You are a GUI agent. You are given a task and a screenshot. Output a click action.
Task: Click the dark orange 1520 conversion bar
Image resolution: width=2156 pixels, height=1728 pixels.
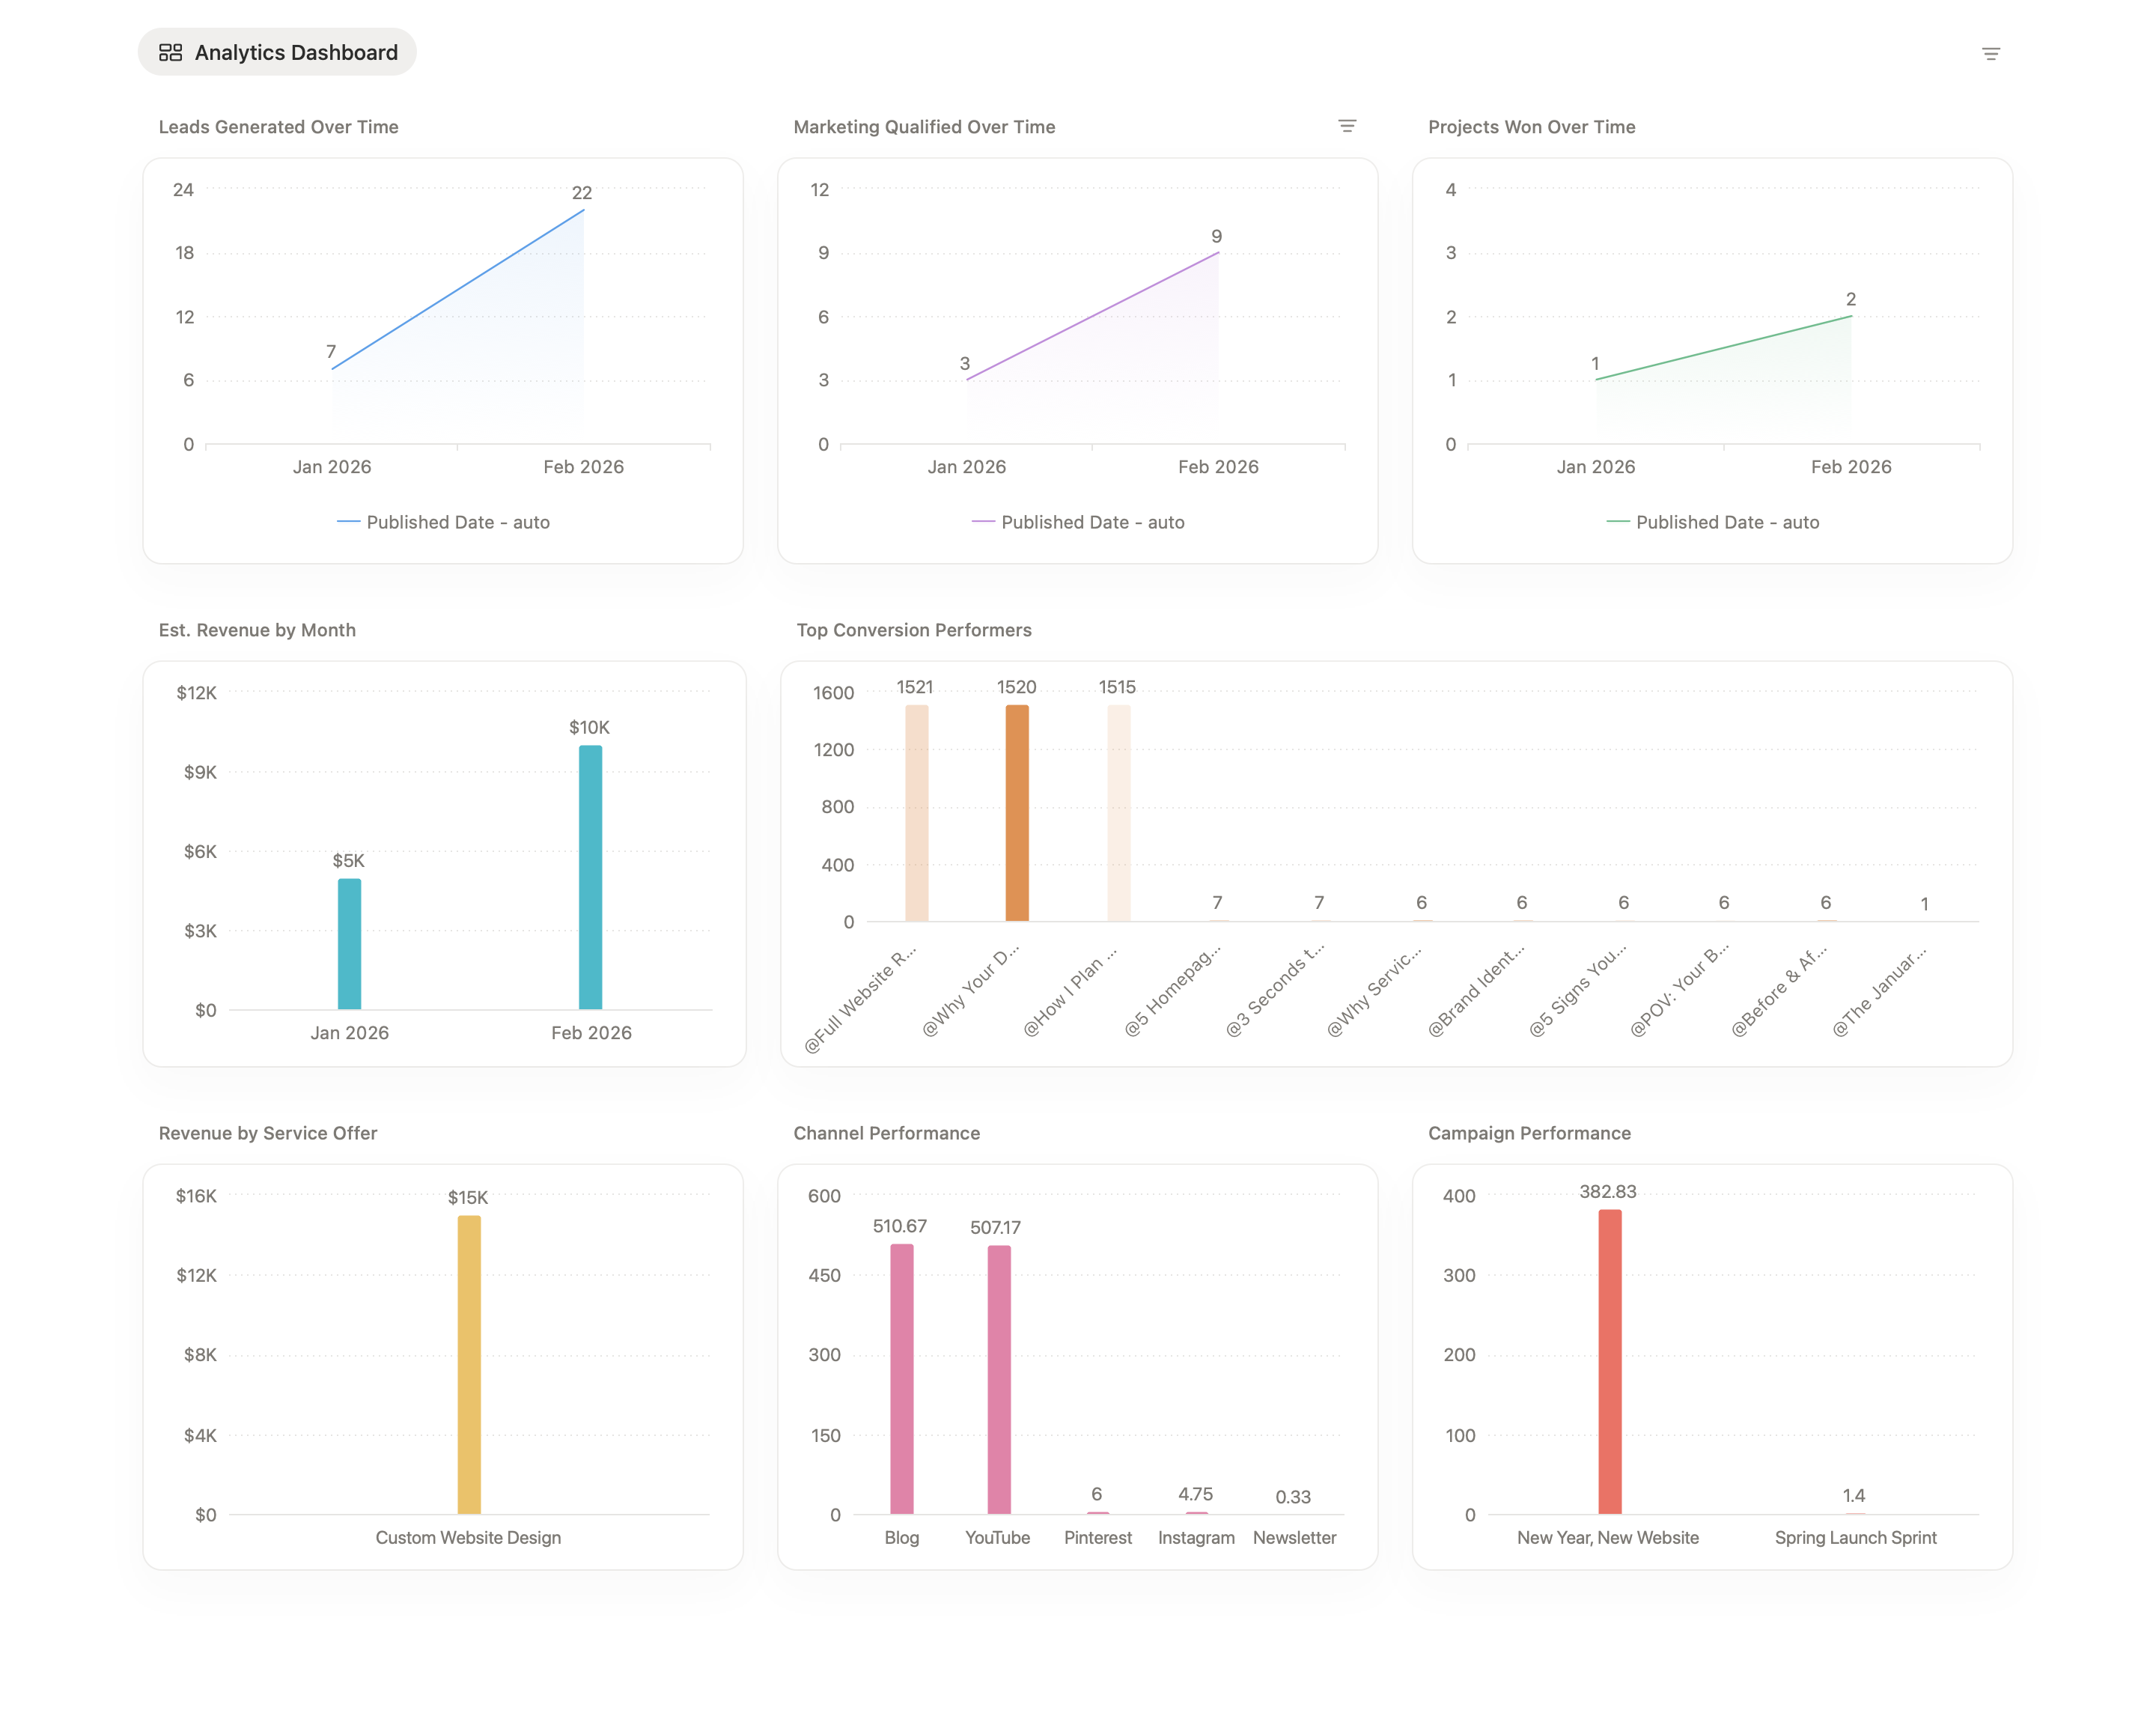pos(1017,813)
